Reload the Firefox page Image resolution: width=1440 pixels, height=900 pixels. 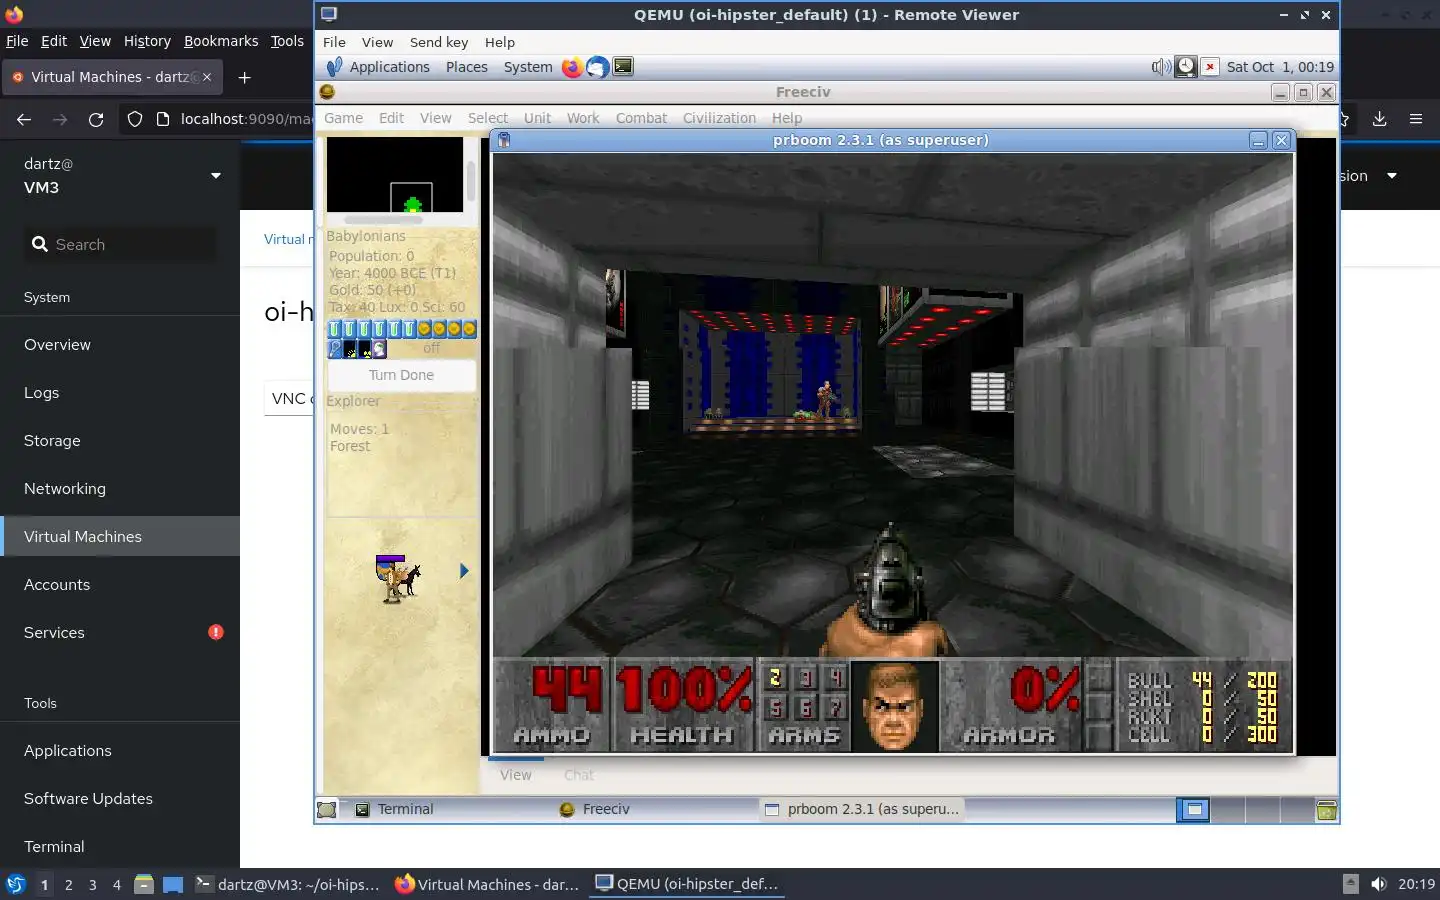coord(96,119)
